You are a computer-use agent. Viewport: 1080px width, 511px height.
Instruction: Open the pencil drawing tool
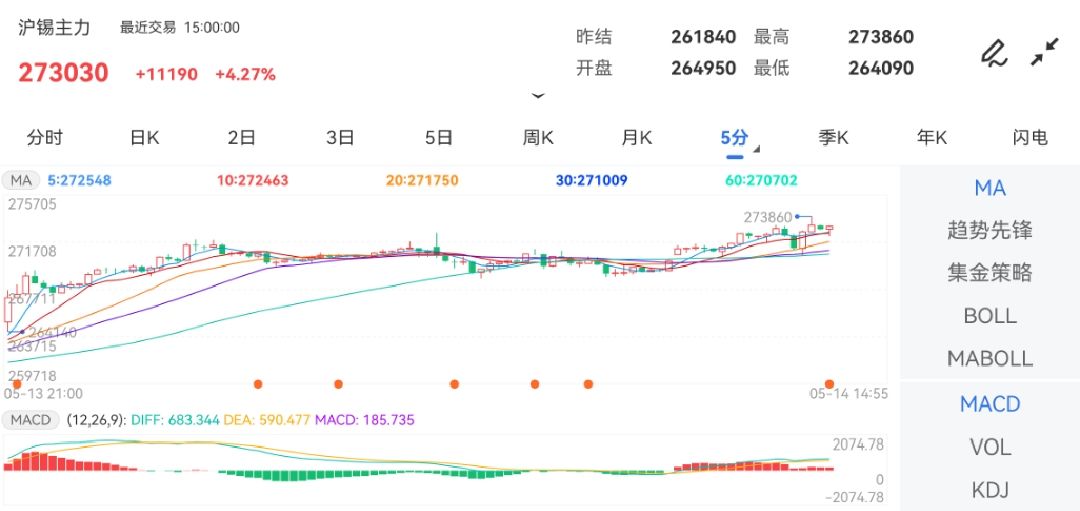[993, 53]
